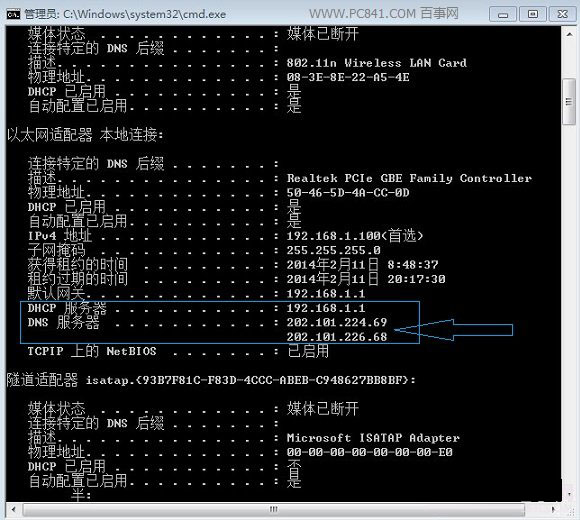Click Realtek PCIe GBE Family Controller text
This screenshot has height=520, width=580.
pos(409,178)
